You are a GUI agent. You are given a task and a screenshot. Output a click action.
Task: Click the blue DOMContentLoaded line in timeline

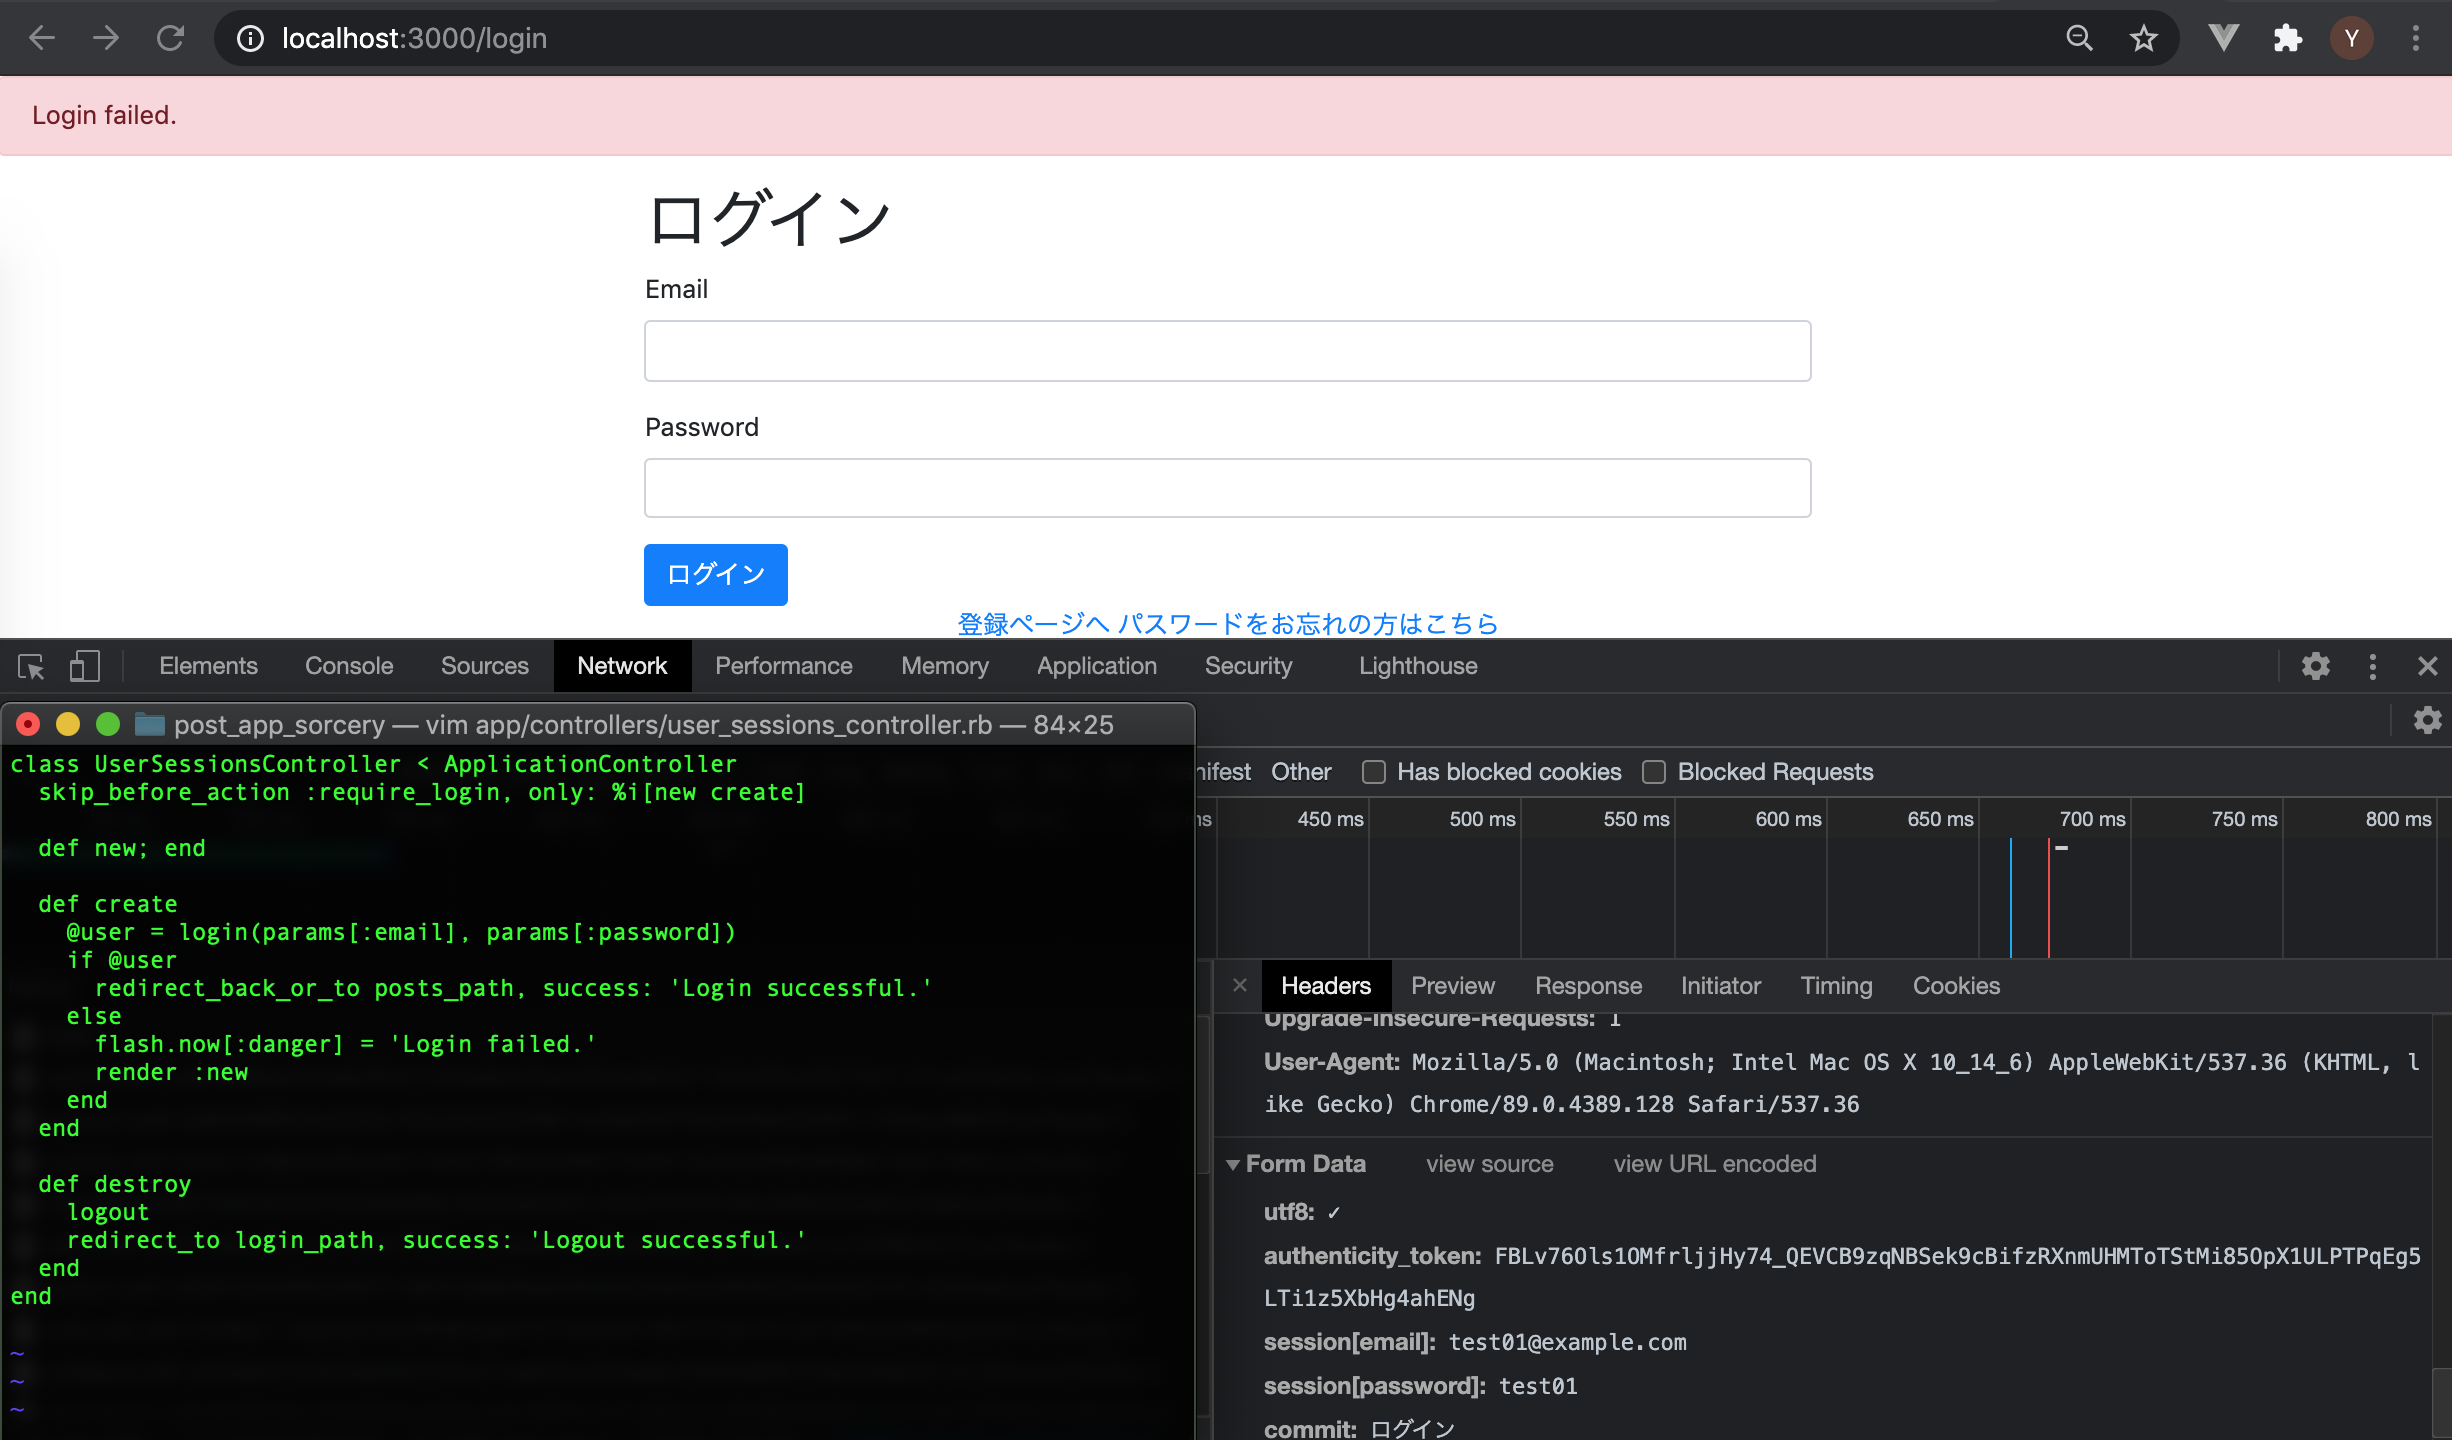pos(2010,898)
